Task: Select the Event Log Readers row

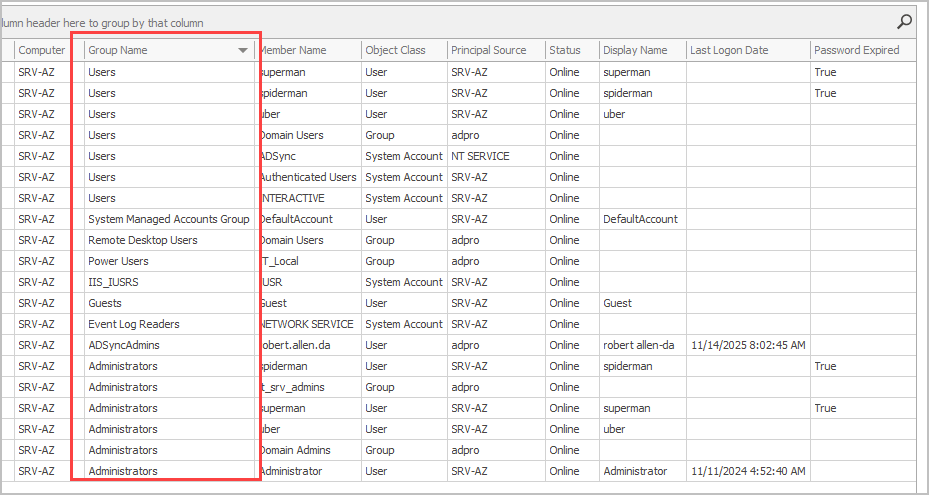Action: 134,324
